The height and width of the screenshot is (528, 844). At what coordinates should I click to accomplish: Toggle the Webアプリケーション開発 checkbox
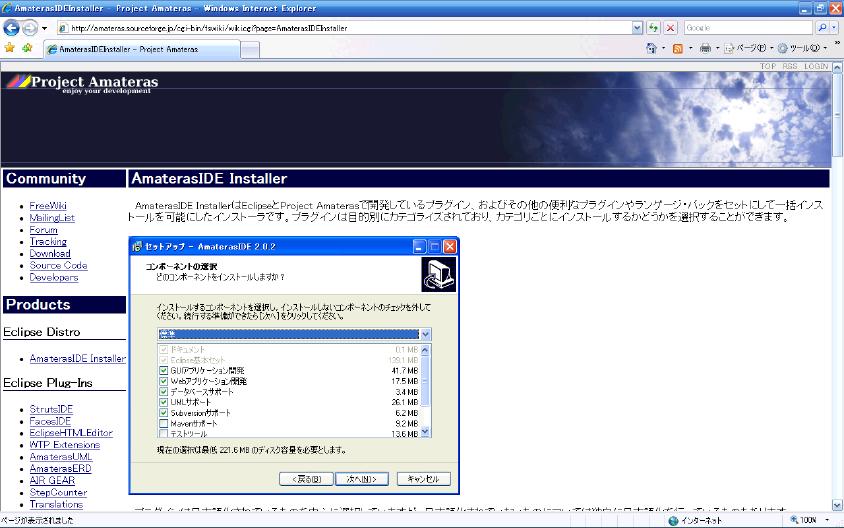(x=164, y=381)
